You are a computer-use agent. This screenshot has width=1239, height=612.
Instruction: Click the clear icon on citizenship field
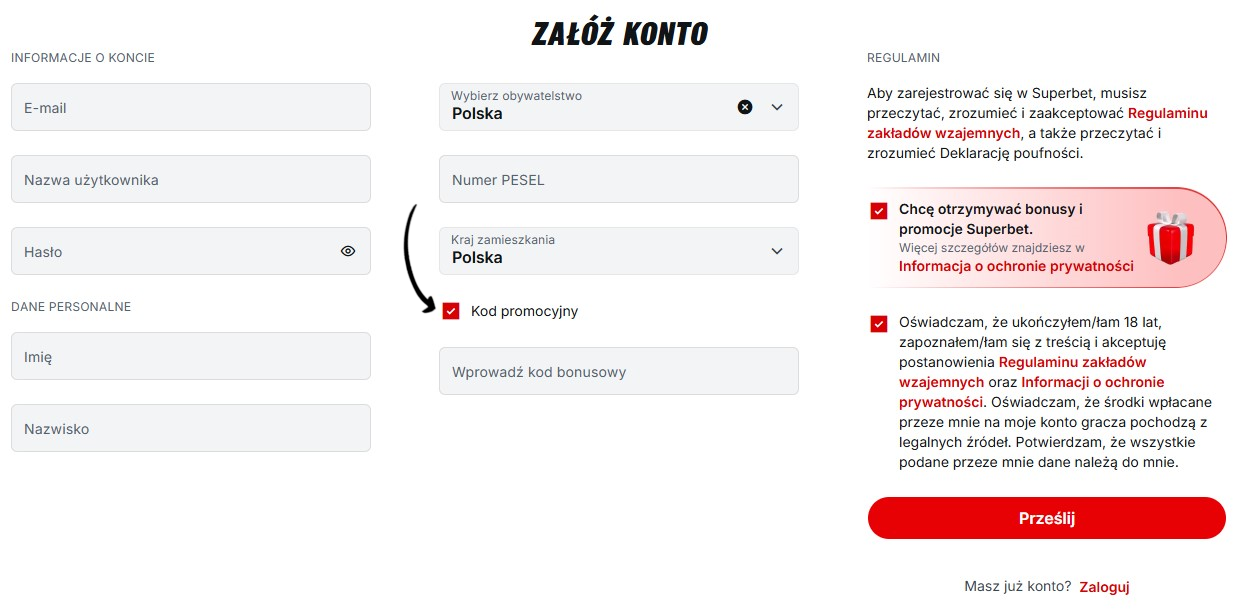(744, 106)
